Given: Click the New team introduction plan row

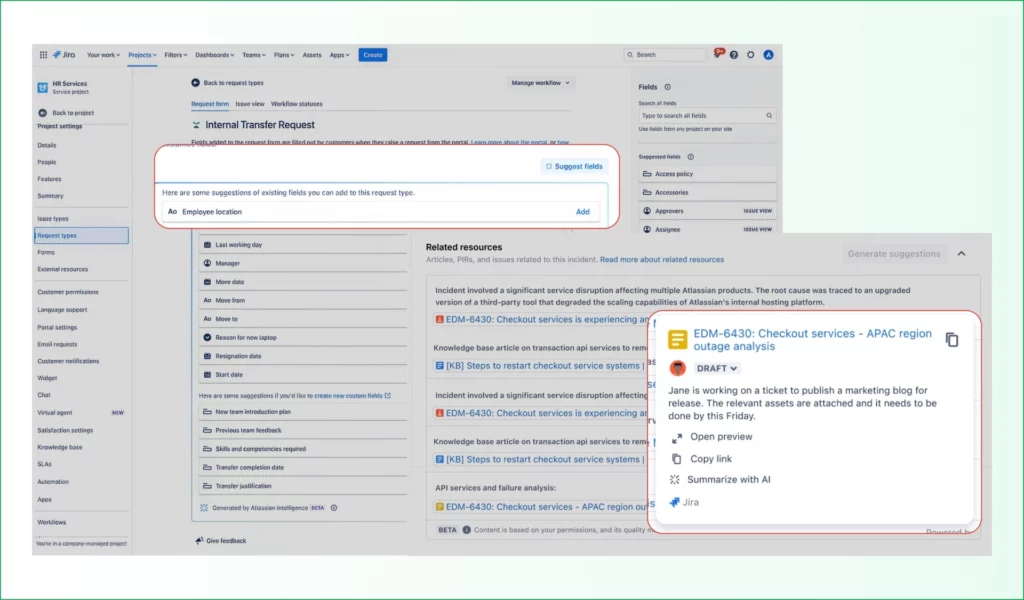Looking at the screenshot, I should tap(303, 412).
